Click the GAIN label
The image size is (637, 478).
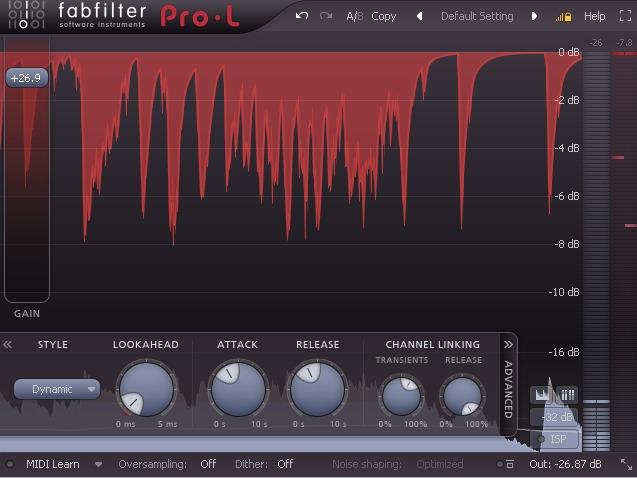click(x=27, y=314)
